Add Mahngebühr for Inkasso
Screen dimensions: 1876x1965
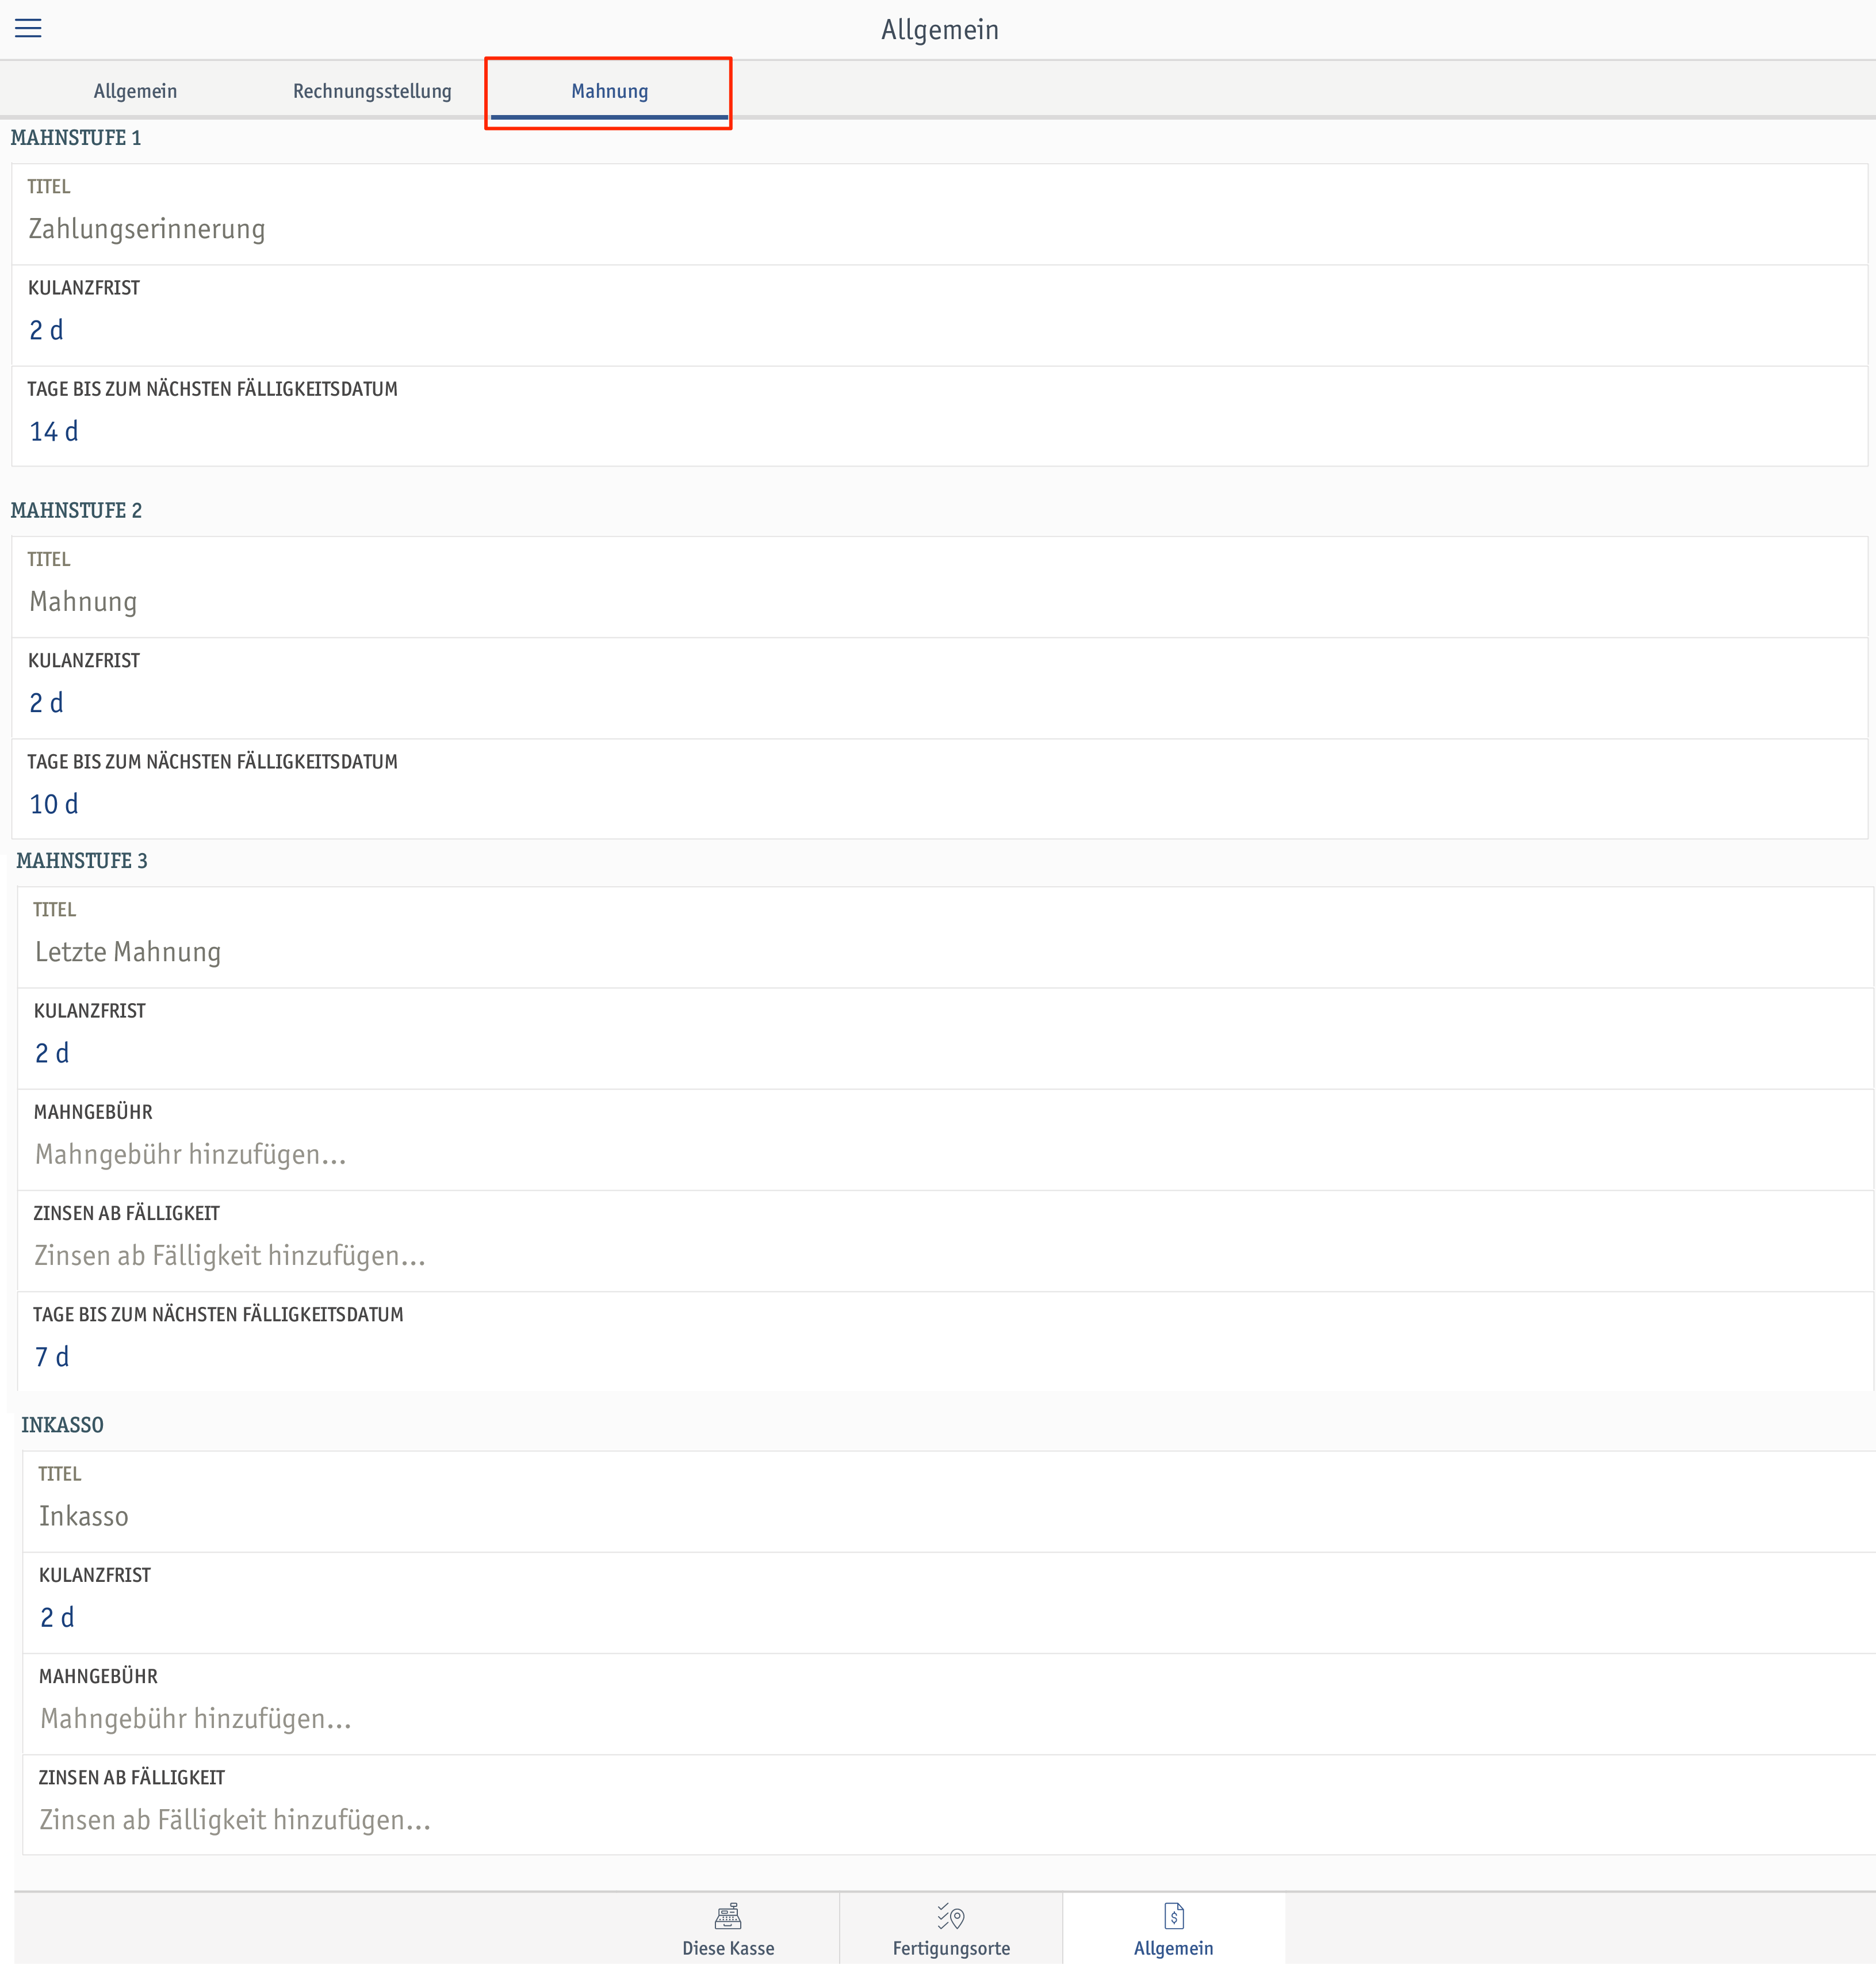[949, 1703]
